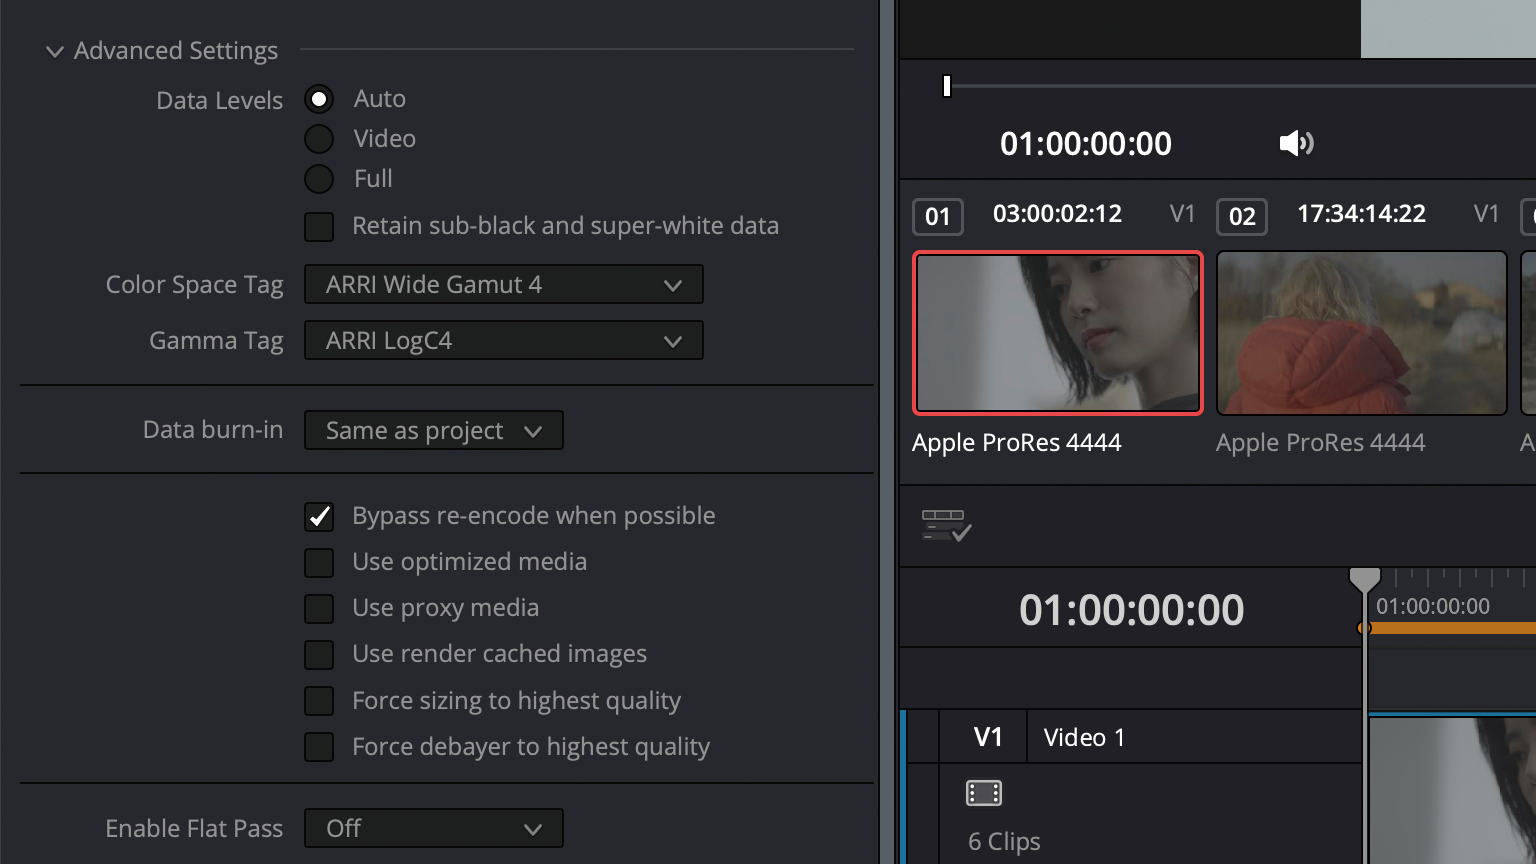The image size is (1536, 864).
Task: Click the viewer scrubber playhead handle
Action: pyautogui.click(x=947, y=86)
